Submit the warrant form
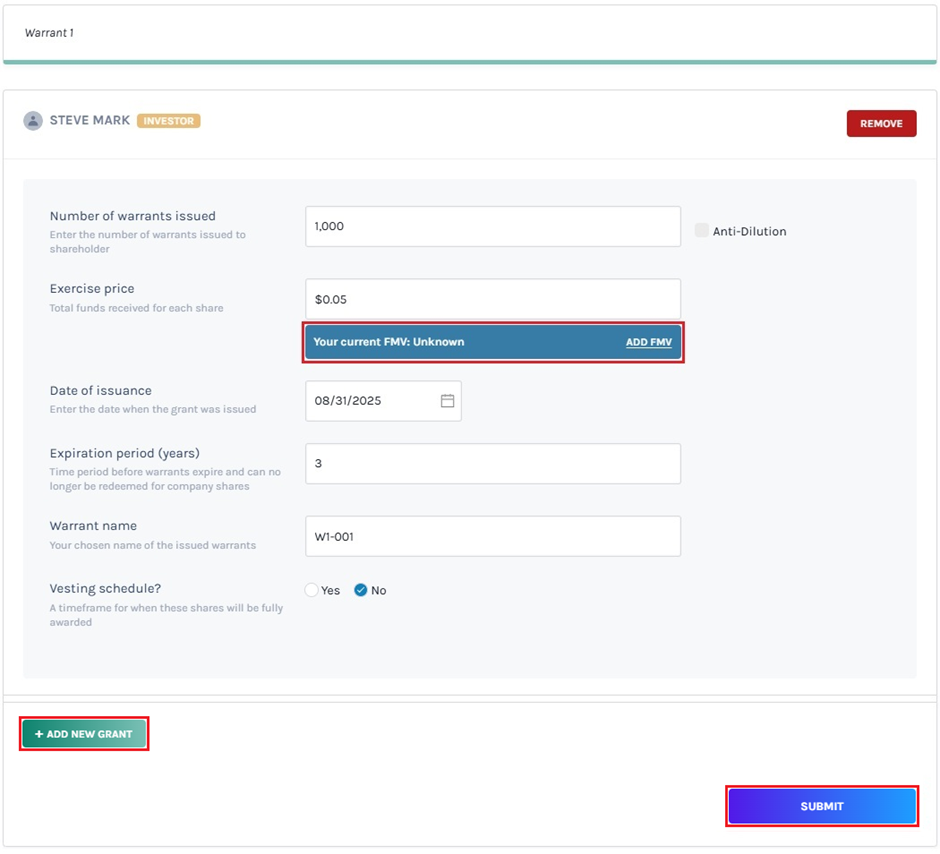The width and height of the screenshot is (940, 854). (x=821, y=806)
